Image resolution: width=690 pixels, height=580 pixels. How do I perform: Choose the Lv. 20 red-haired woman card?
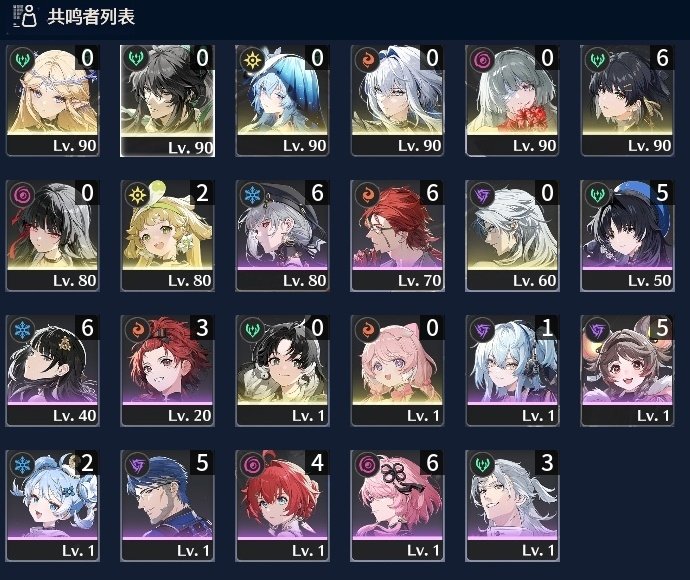point(168,371)
